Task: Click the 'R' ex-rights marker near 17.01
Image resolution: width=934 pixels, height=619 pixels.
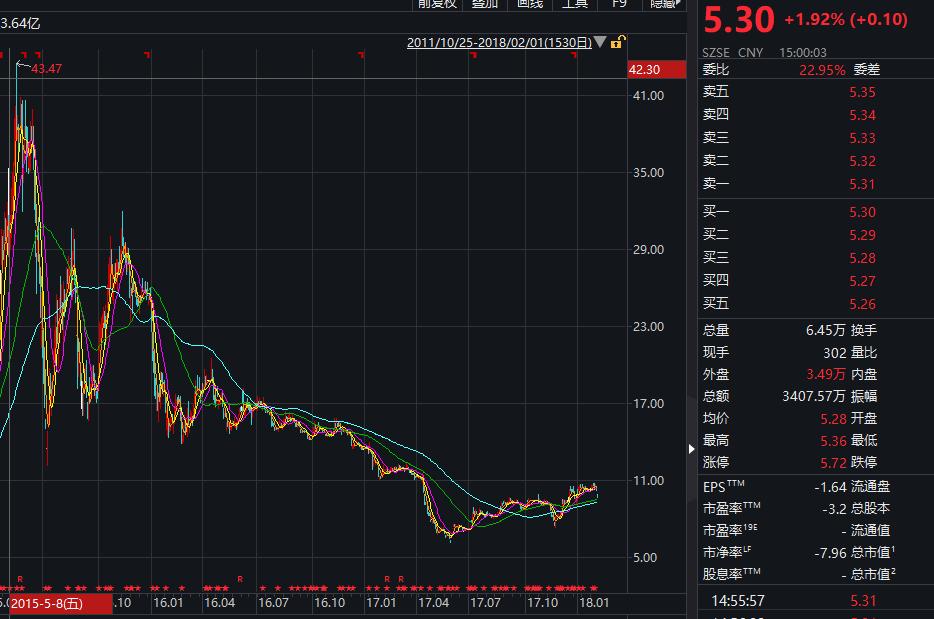Action: pos(387,578)
